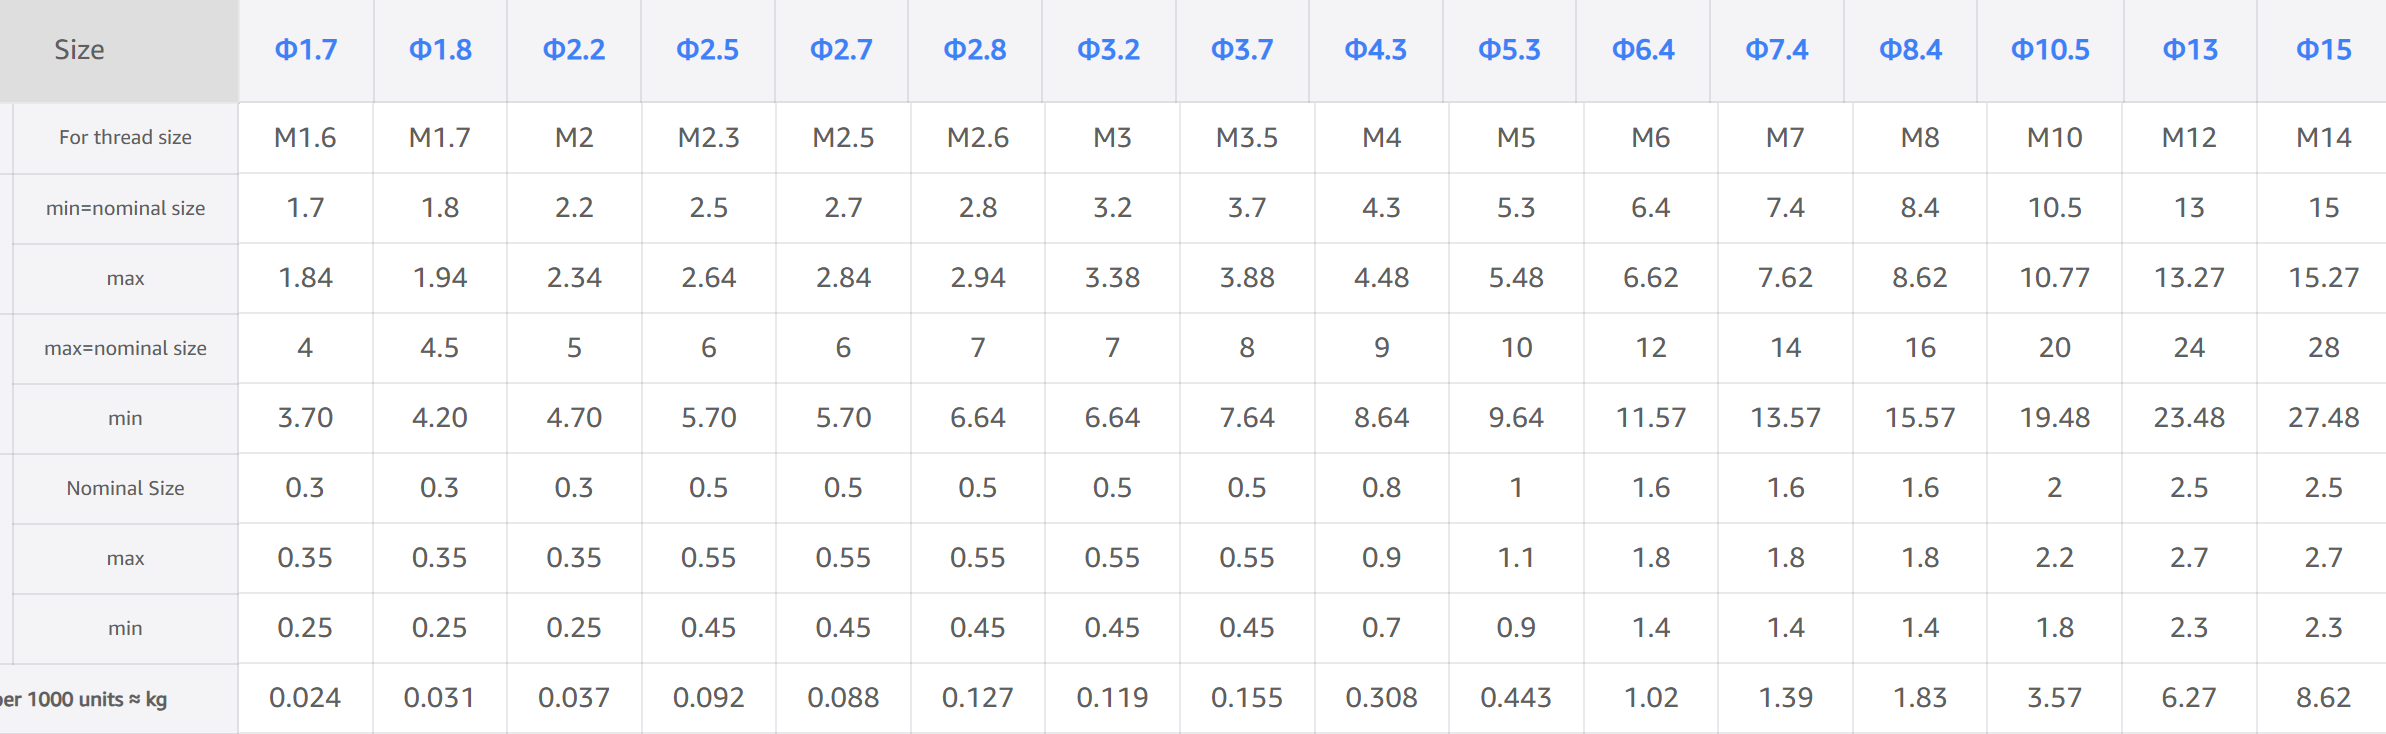
Task: Click the Φ5.3 size link
Action: (1509, 50)
